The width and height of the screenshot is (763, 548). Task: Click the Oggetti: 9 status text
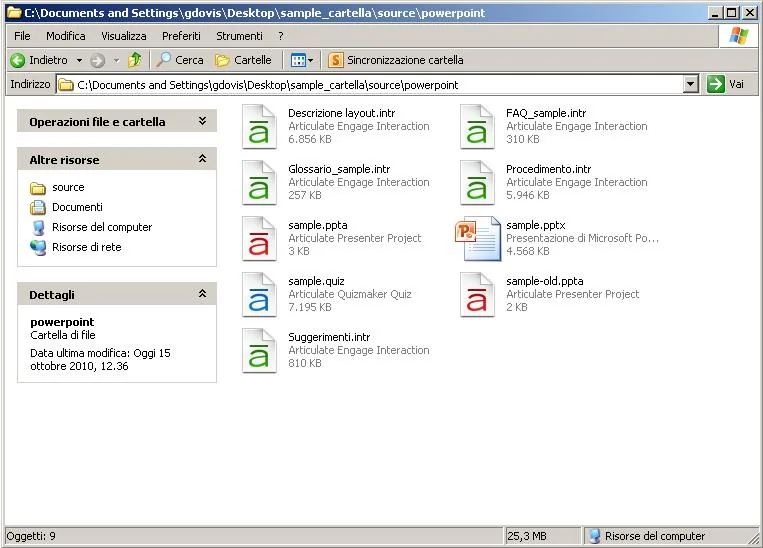click(31, 536)
